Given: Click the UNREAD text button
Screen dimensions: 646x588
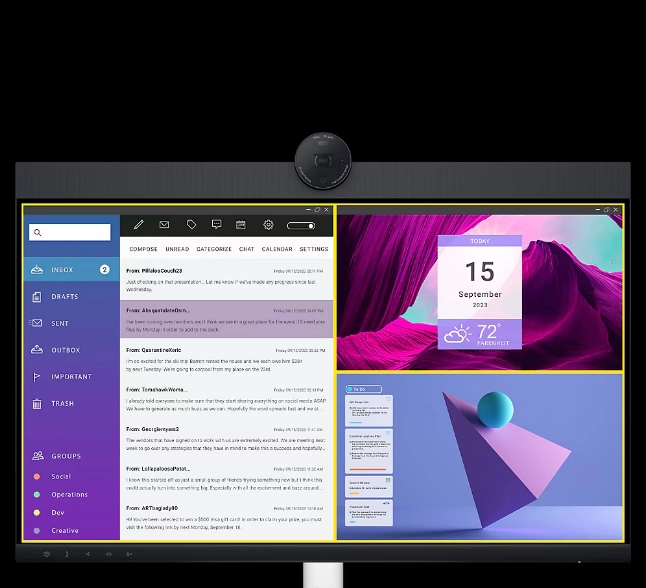Looking at the screenshot, I should (177, 249).
